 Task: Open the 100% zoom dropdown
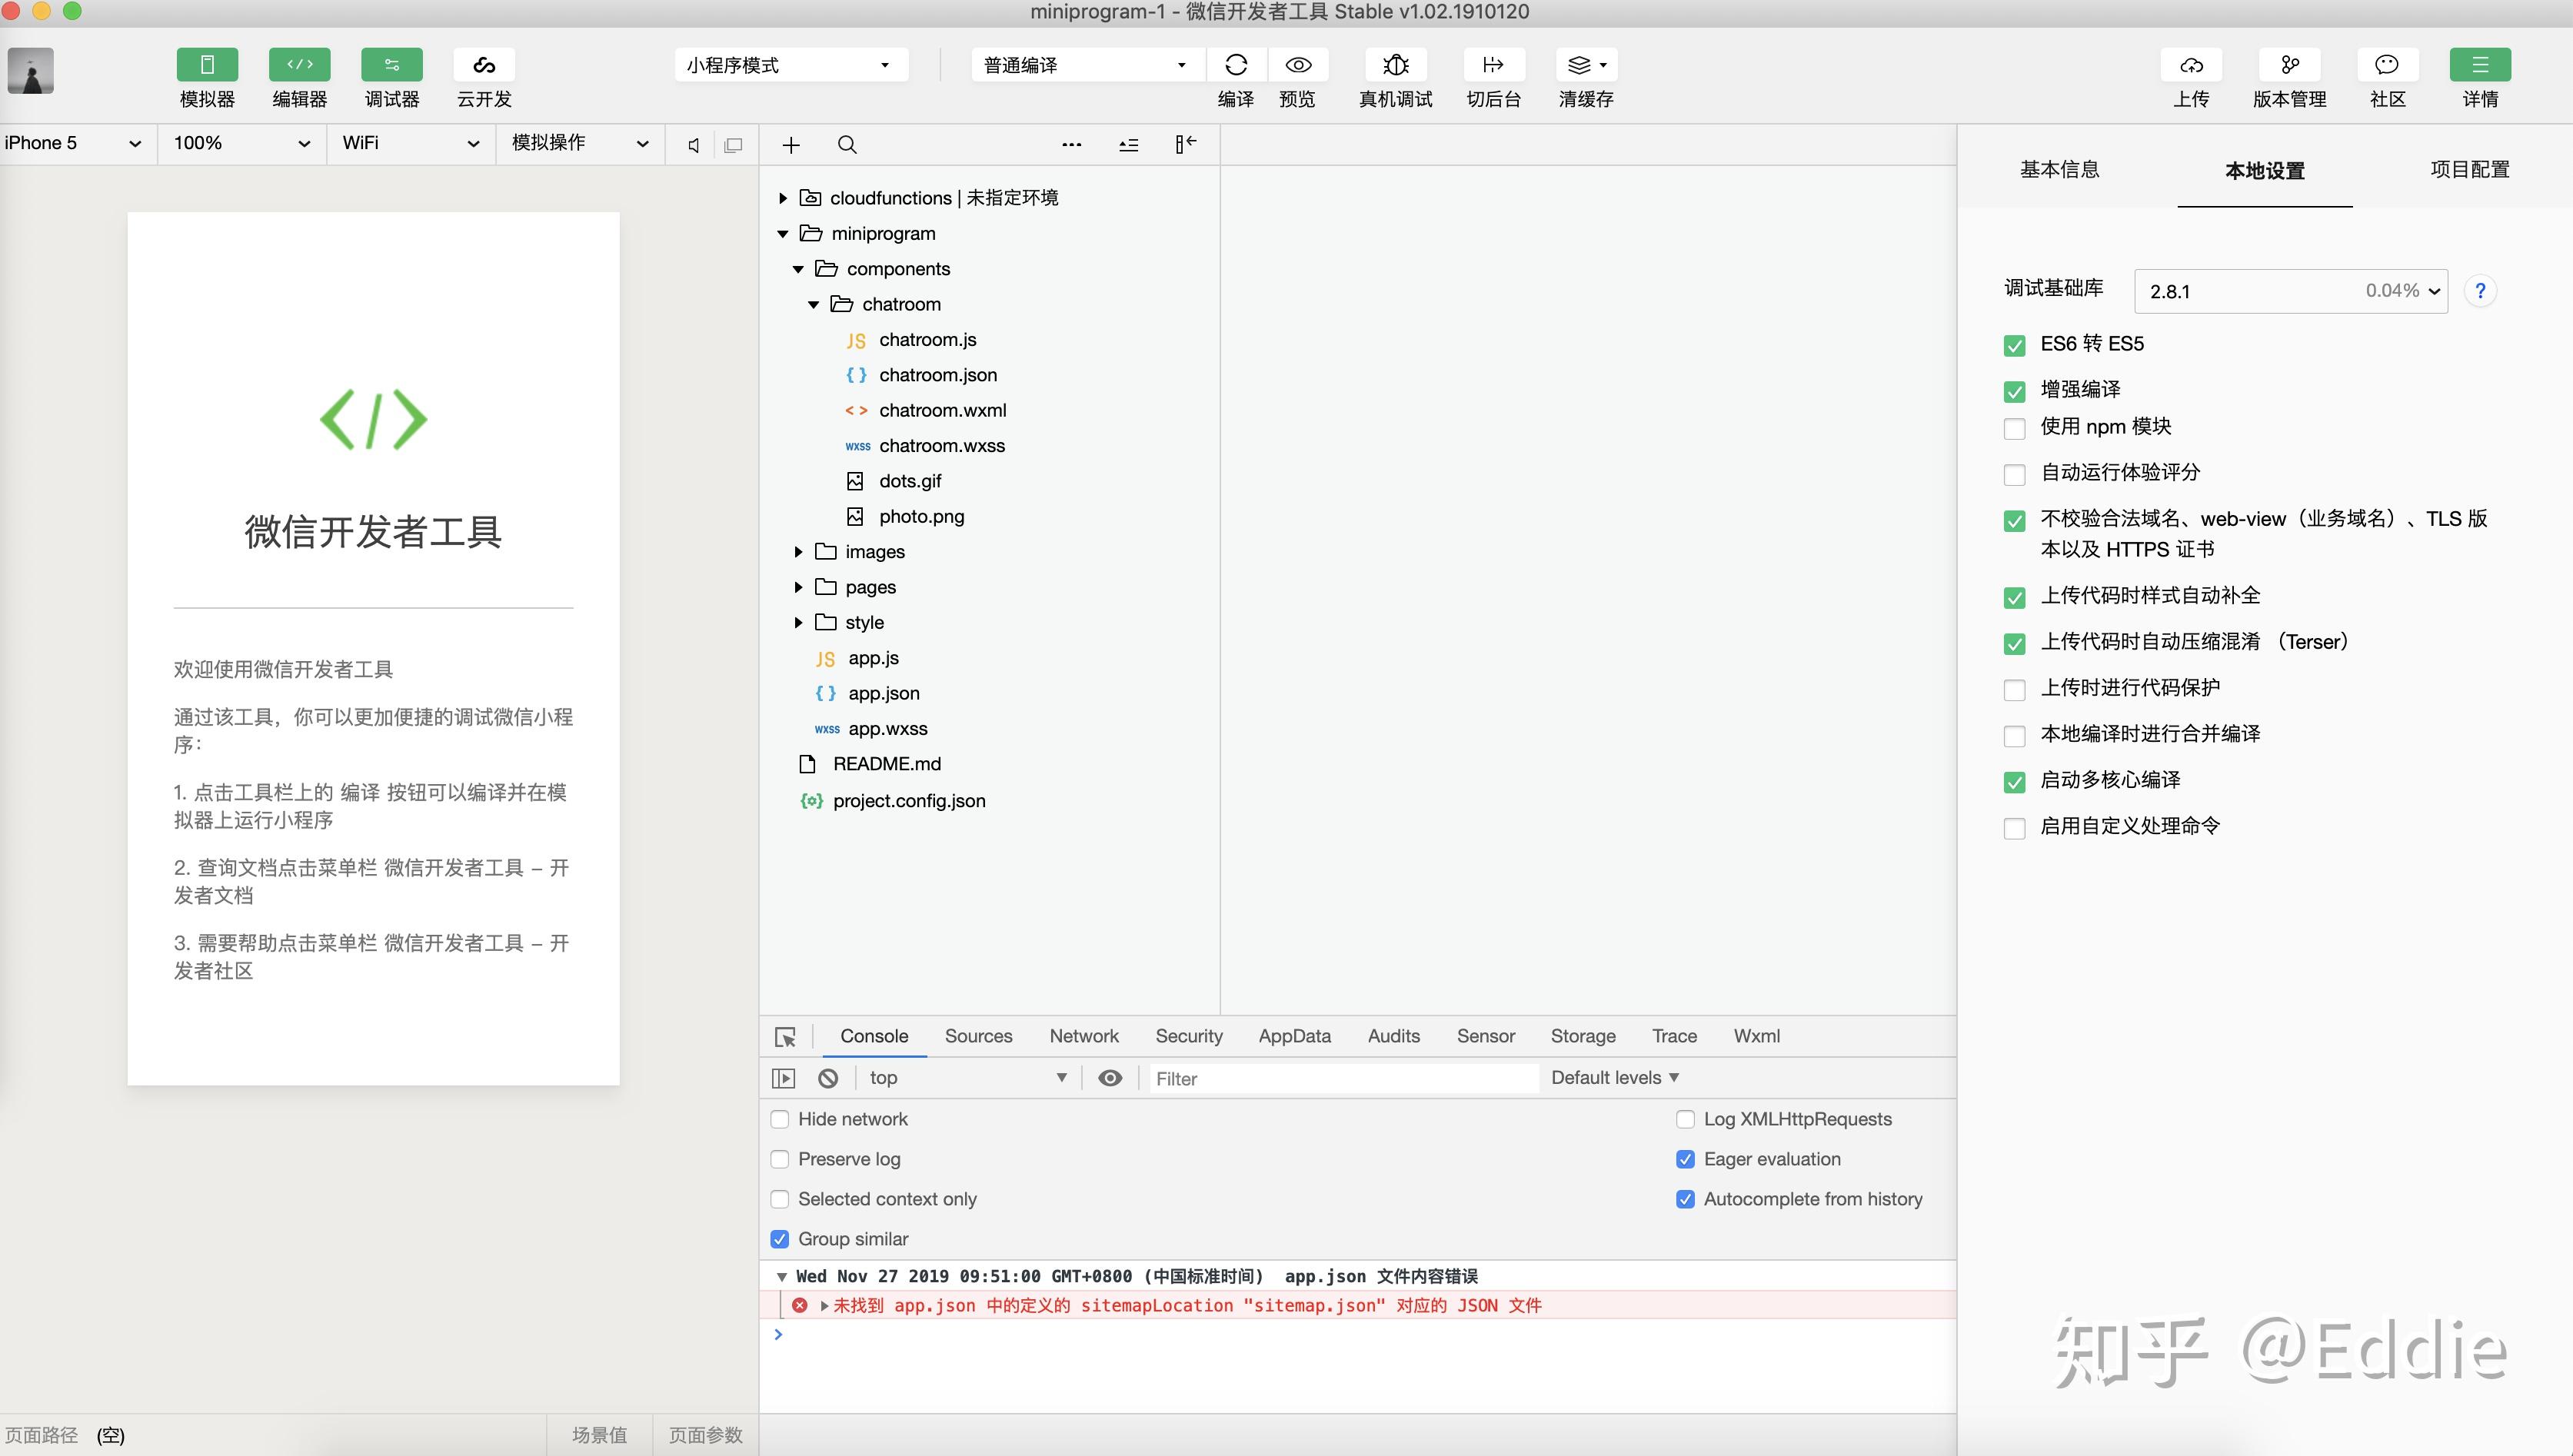[x=241, y=143]
